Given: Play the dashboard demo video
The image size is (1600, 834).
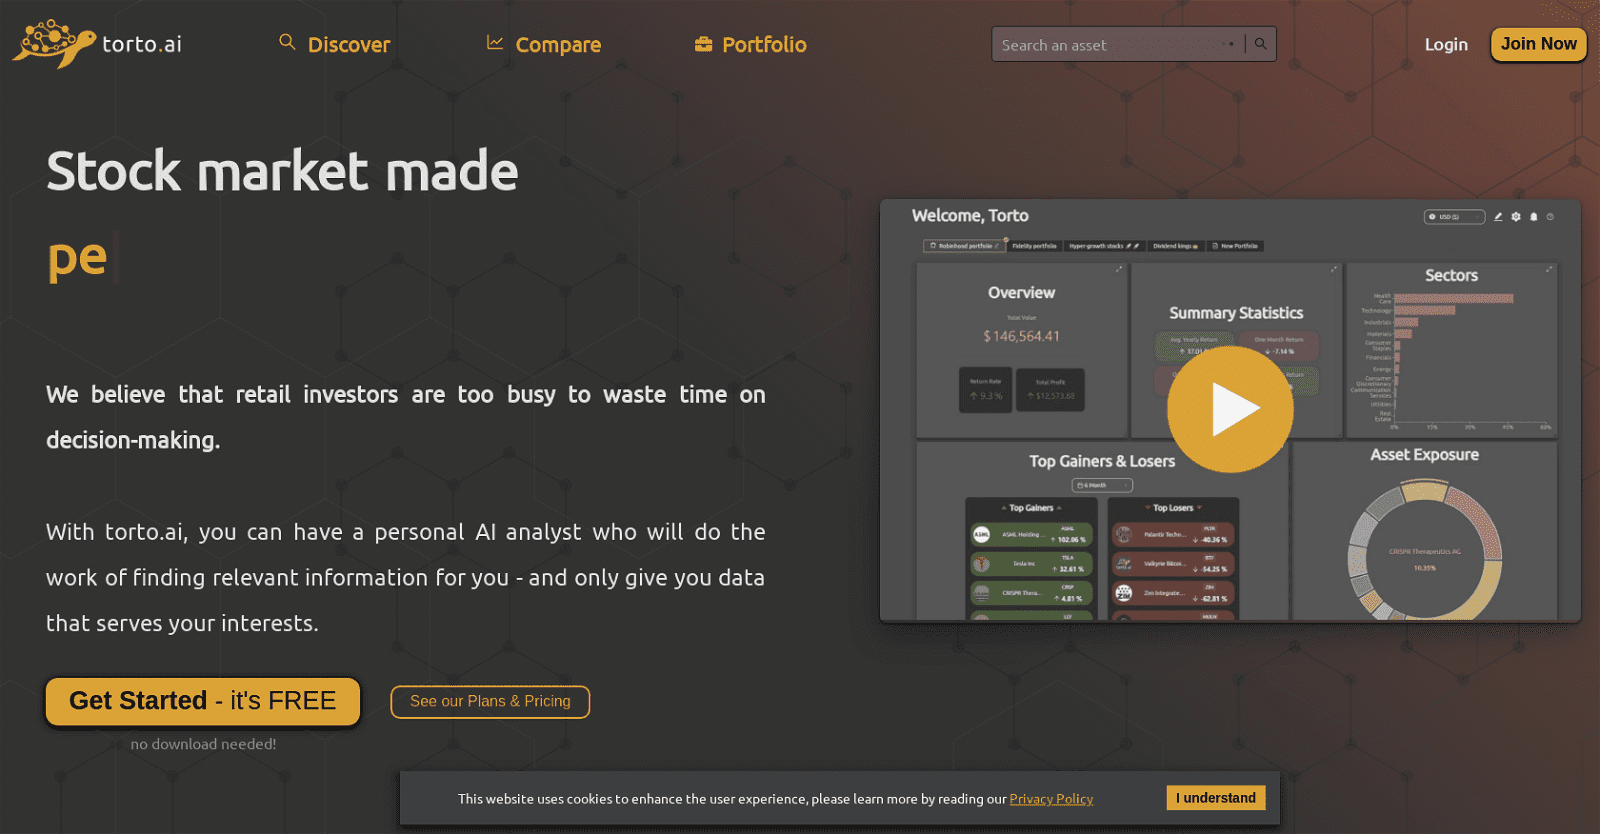Looking at the screenshot, I should pyautogui.click(x=1230, y=409).
